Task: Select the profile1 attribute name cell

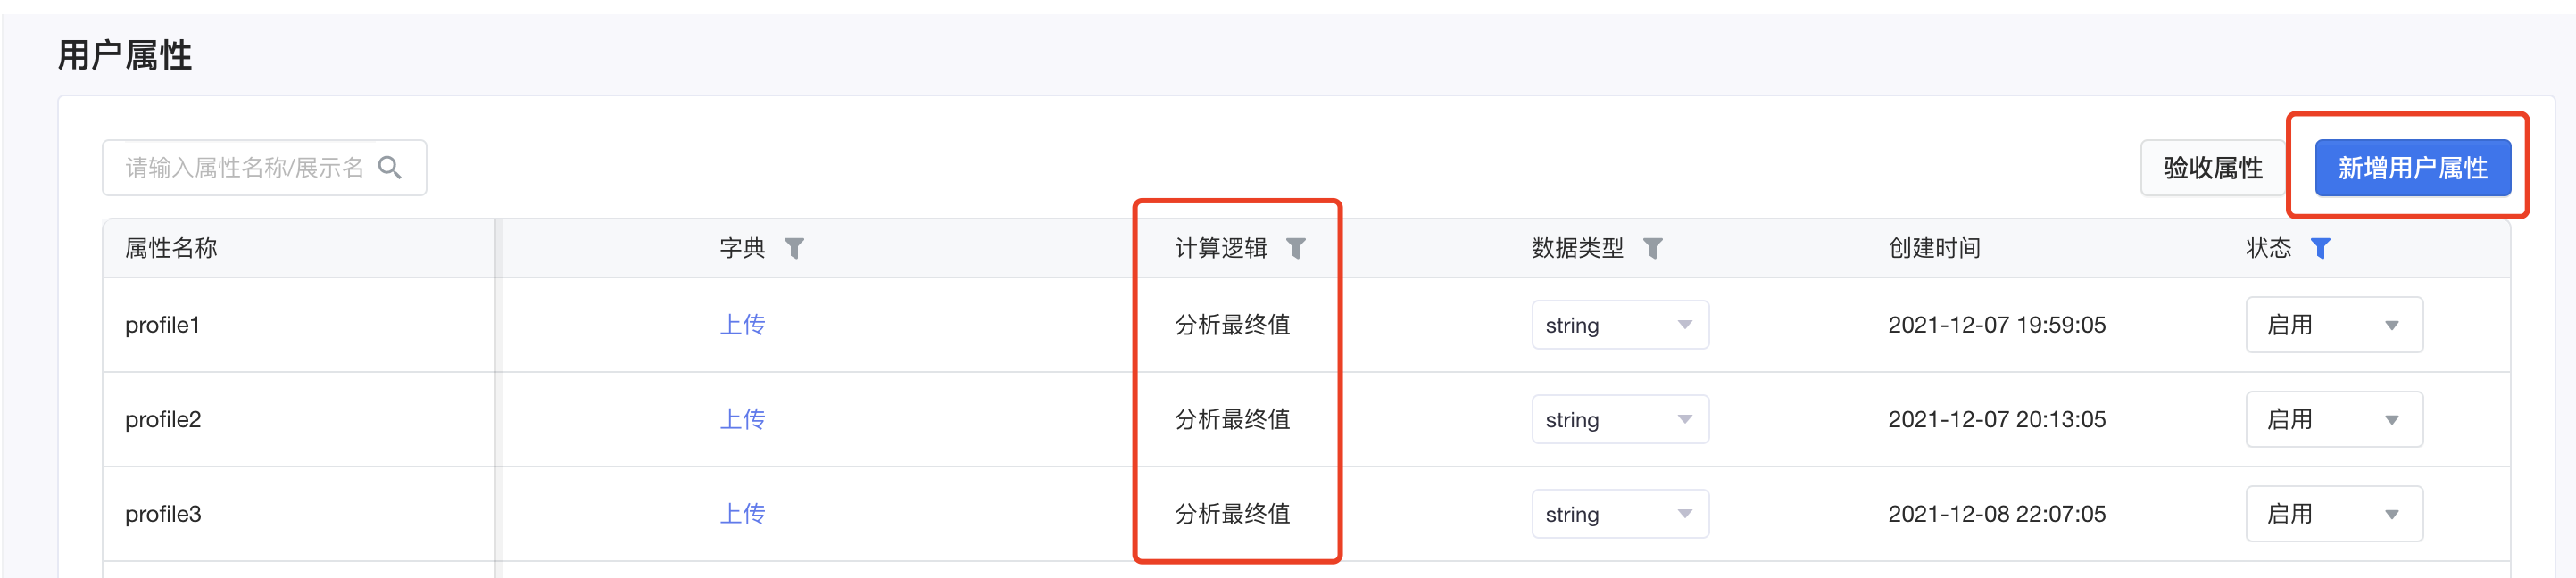Action: (x=163, y=325)
